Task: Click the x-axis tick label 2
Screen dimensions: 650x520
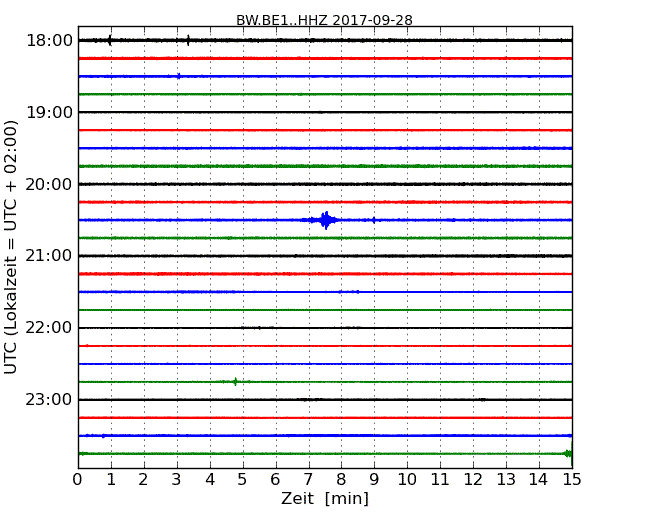Action: click(x=144, y=480)
